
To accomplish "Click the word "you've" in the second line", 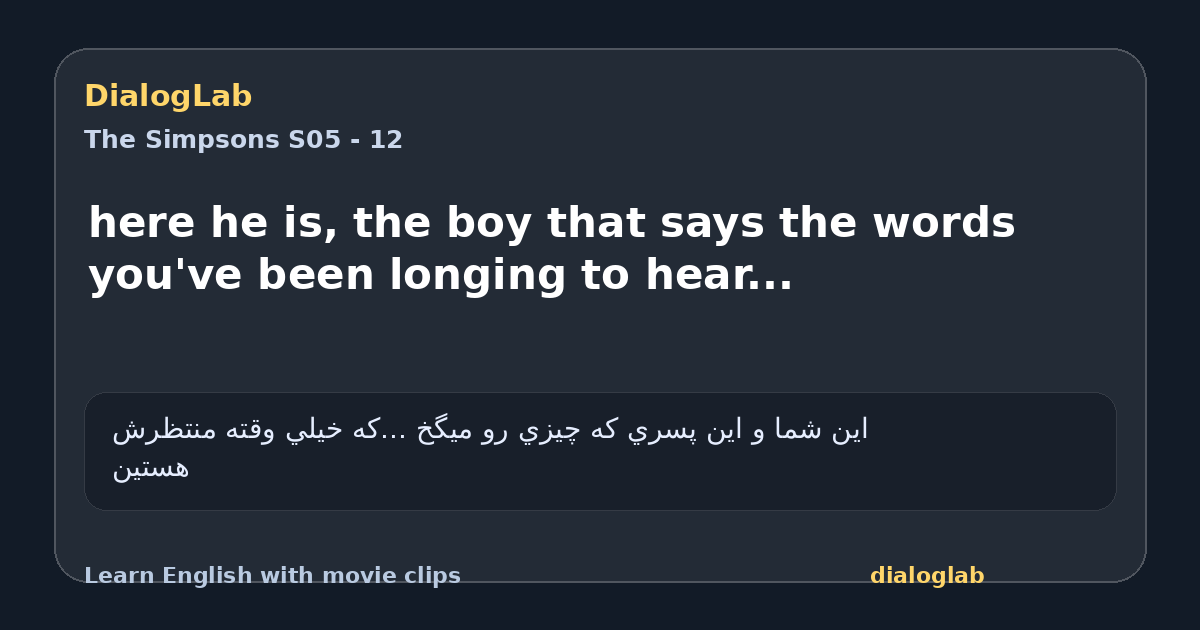I will click(x=165, y=276).
